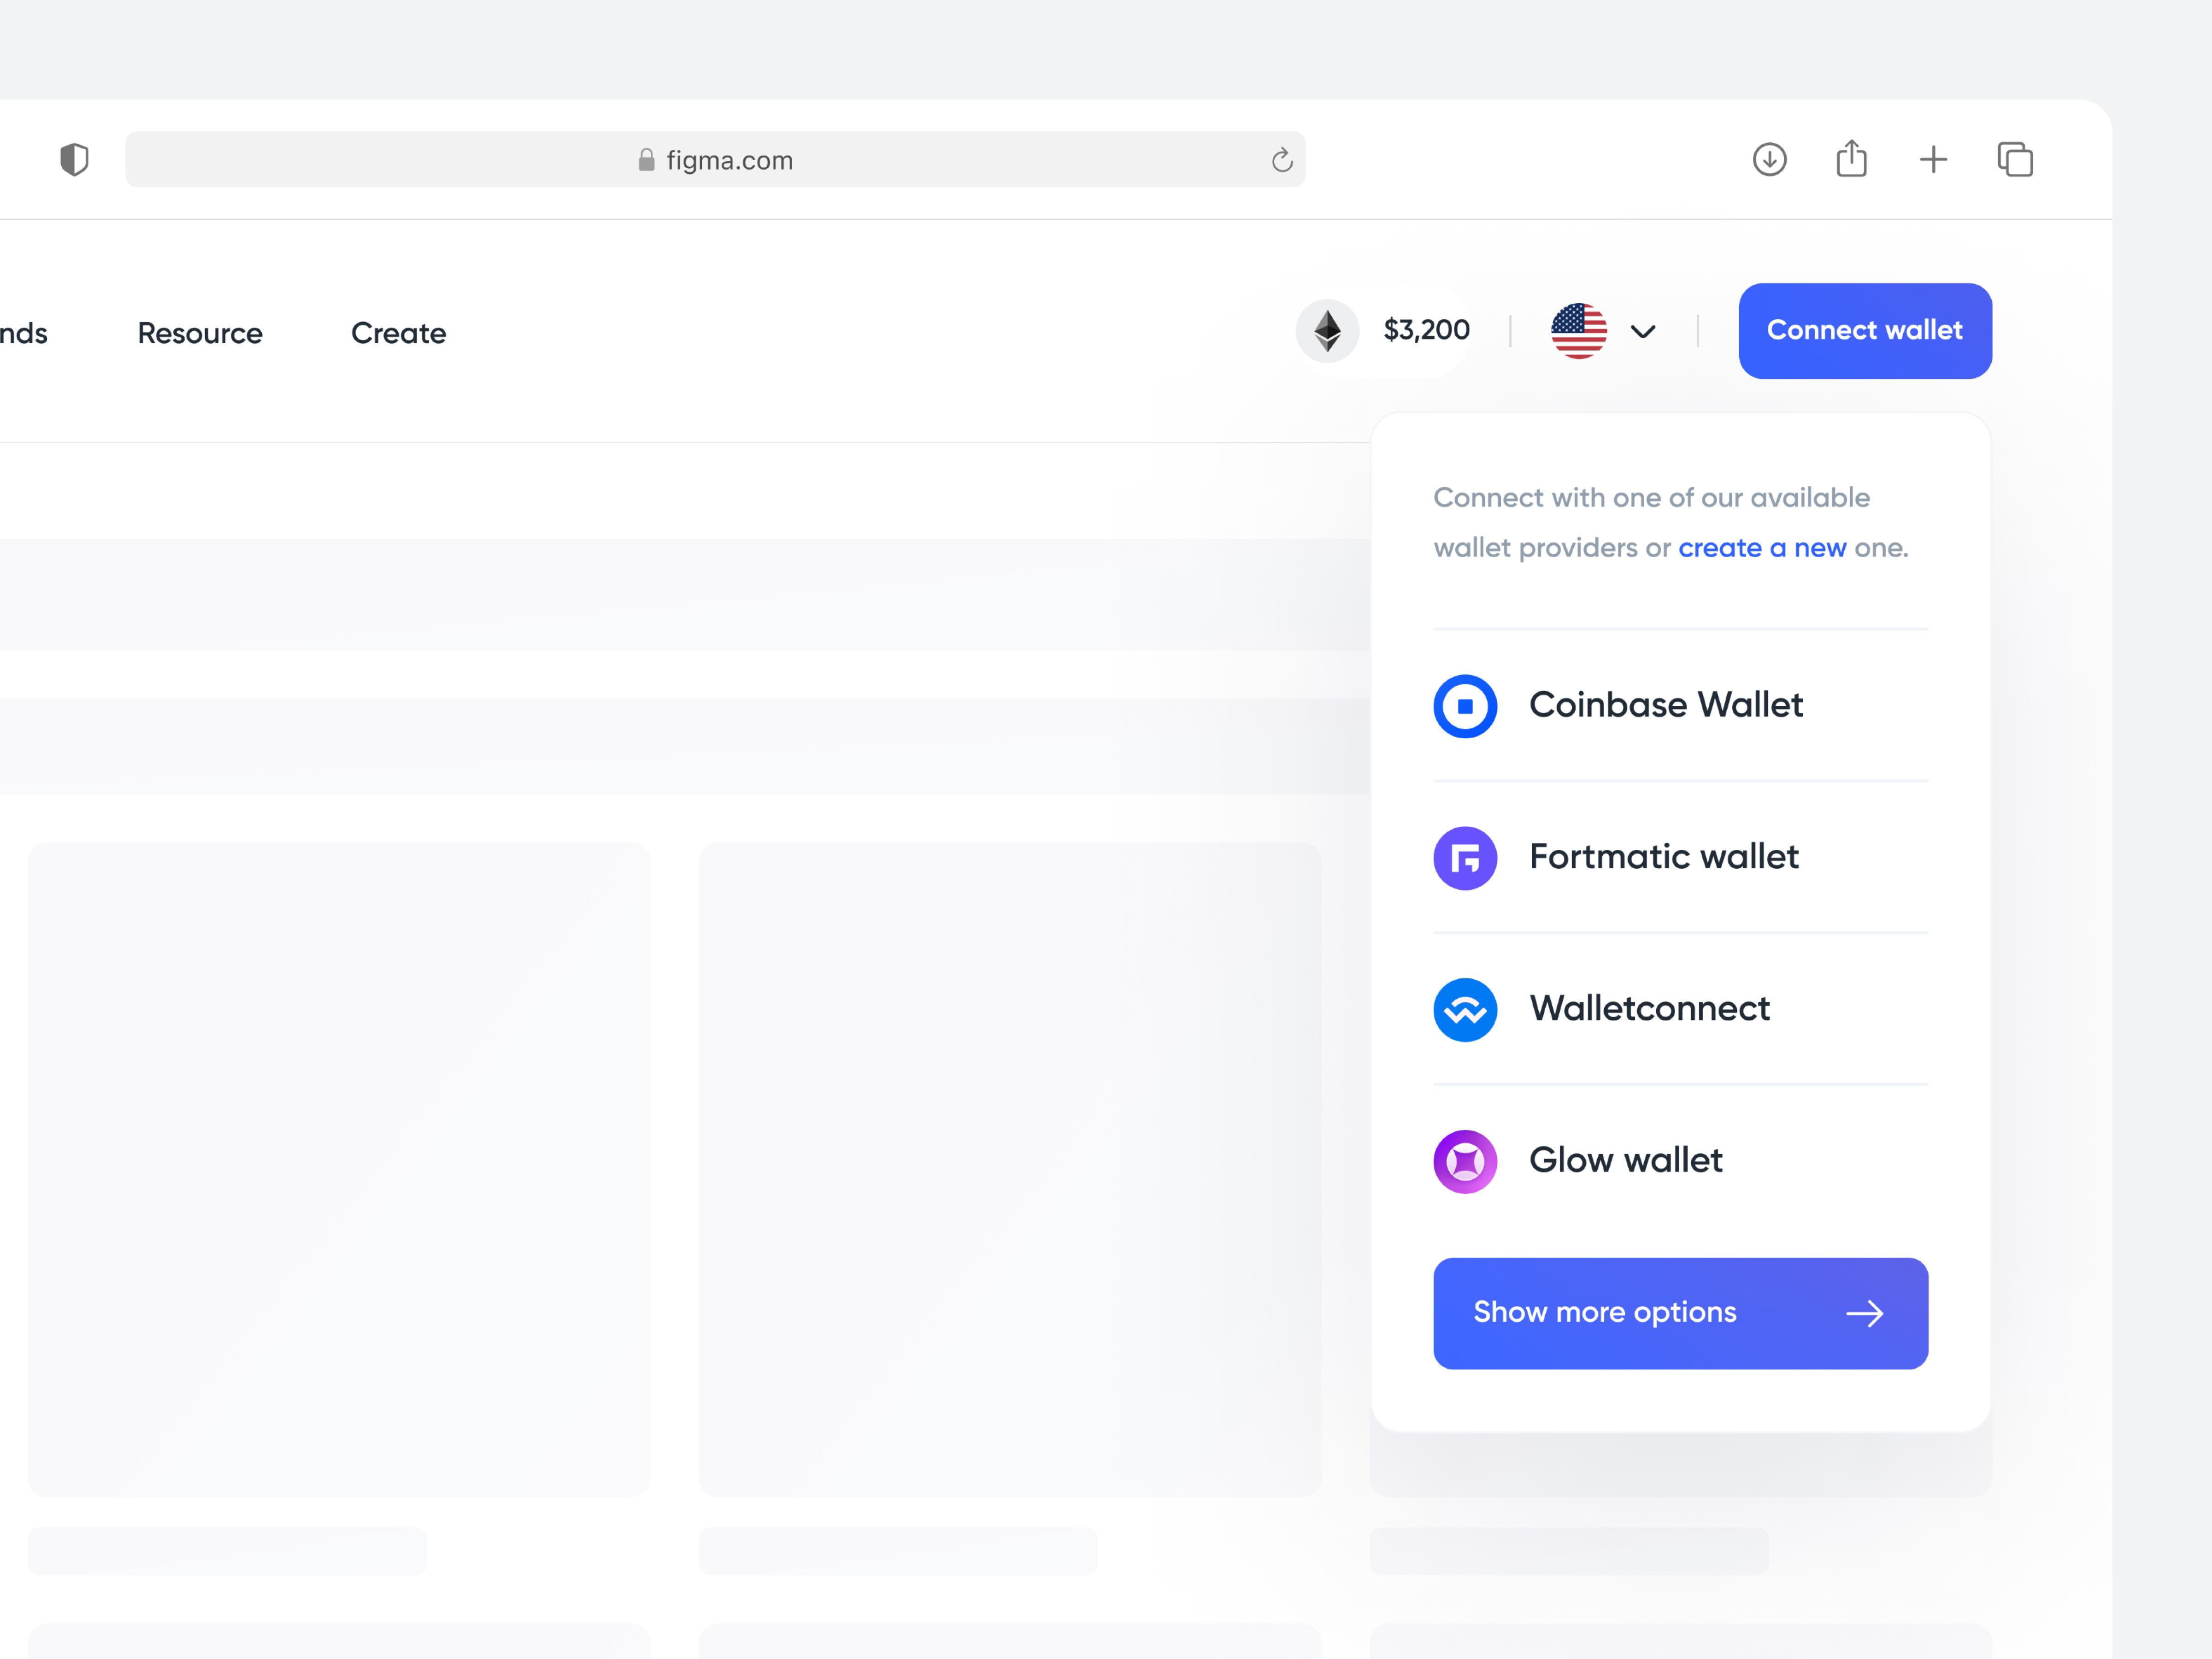Open the language selection dropdown
This screenshot has width=2212, height=1659.
(x=1643, y=331)
